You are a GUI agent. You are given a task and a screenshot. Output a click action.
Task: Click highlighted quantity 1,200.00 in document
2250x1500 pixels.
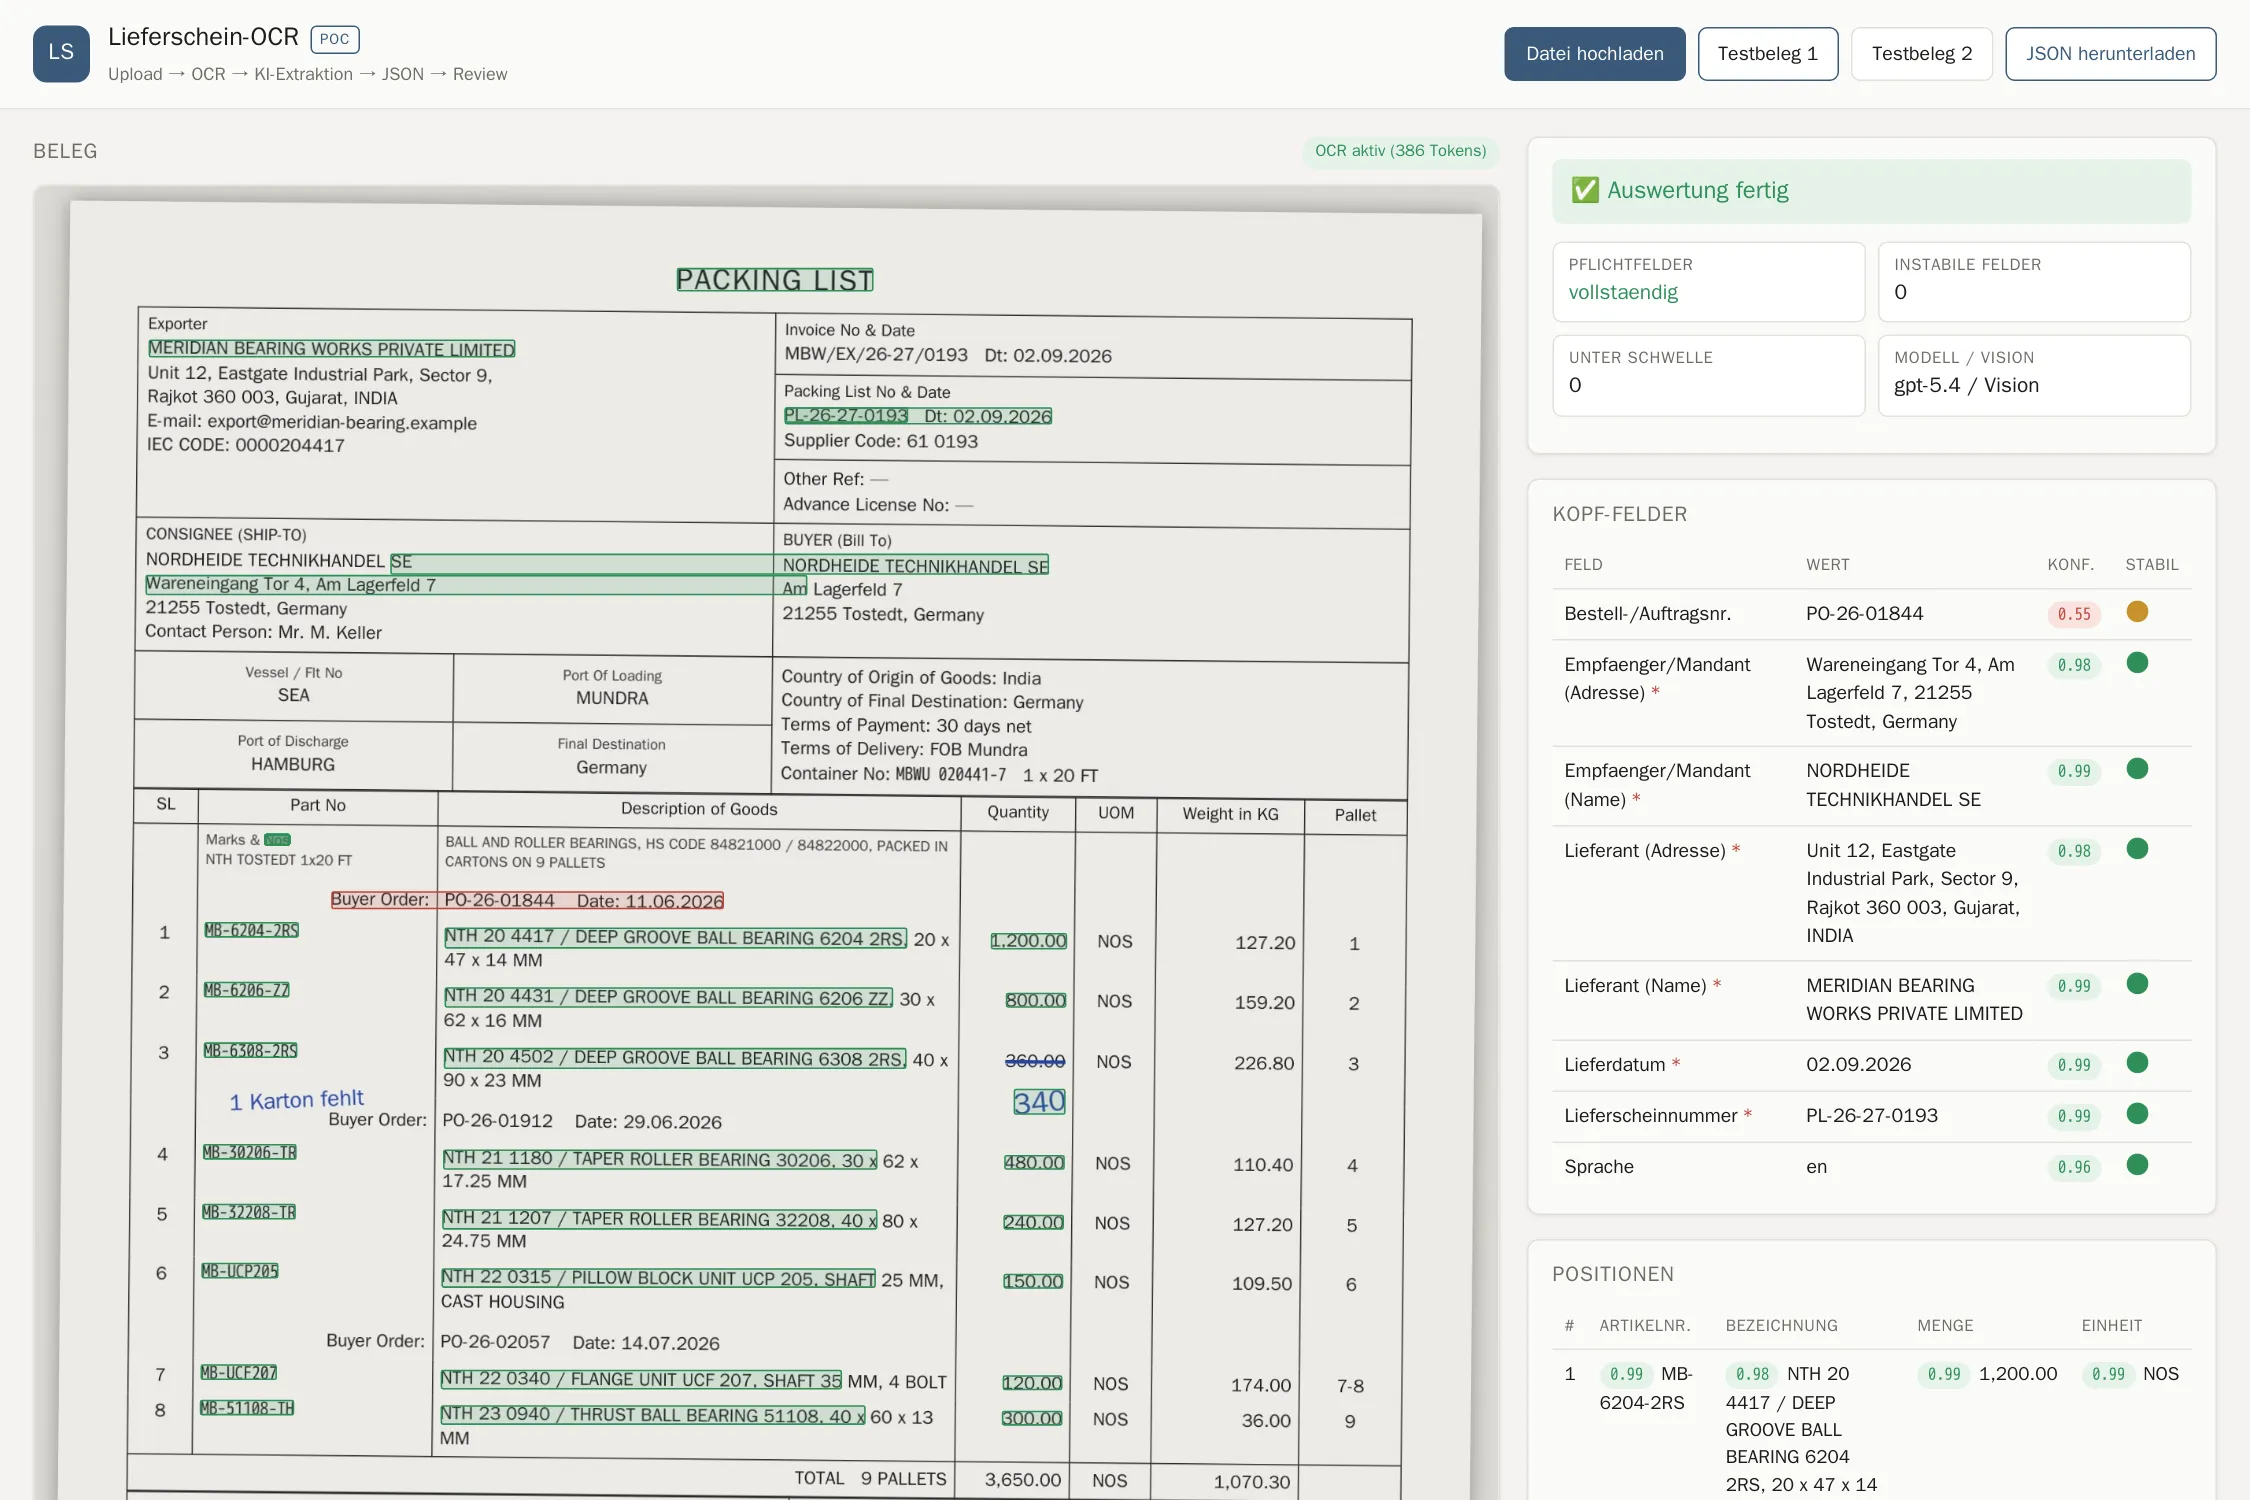point(1028,941)
